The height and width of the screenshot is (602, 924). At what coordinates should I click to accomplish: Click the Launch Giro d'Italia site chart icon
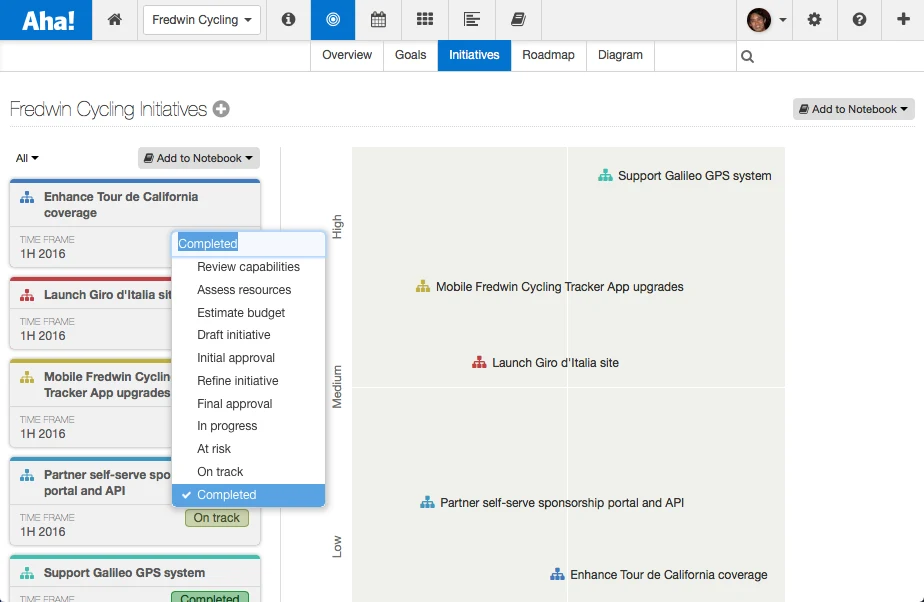479,363
